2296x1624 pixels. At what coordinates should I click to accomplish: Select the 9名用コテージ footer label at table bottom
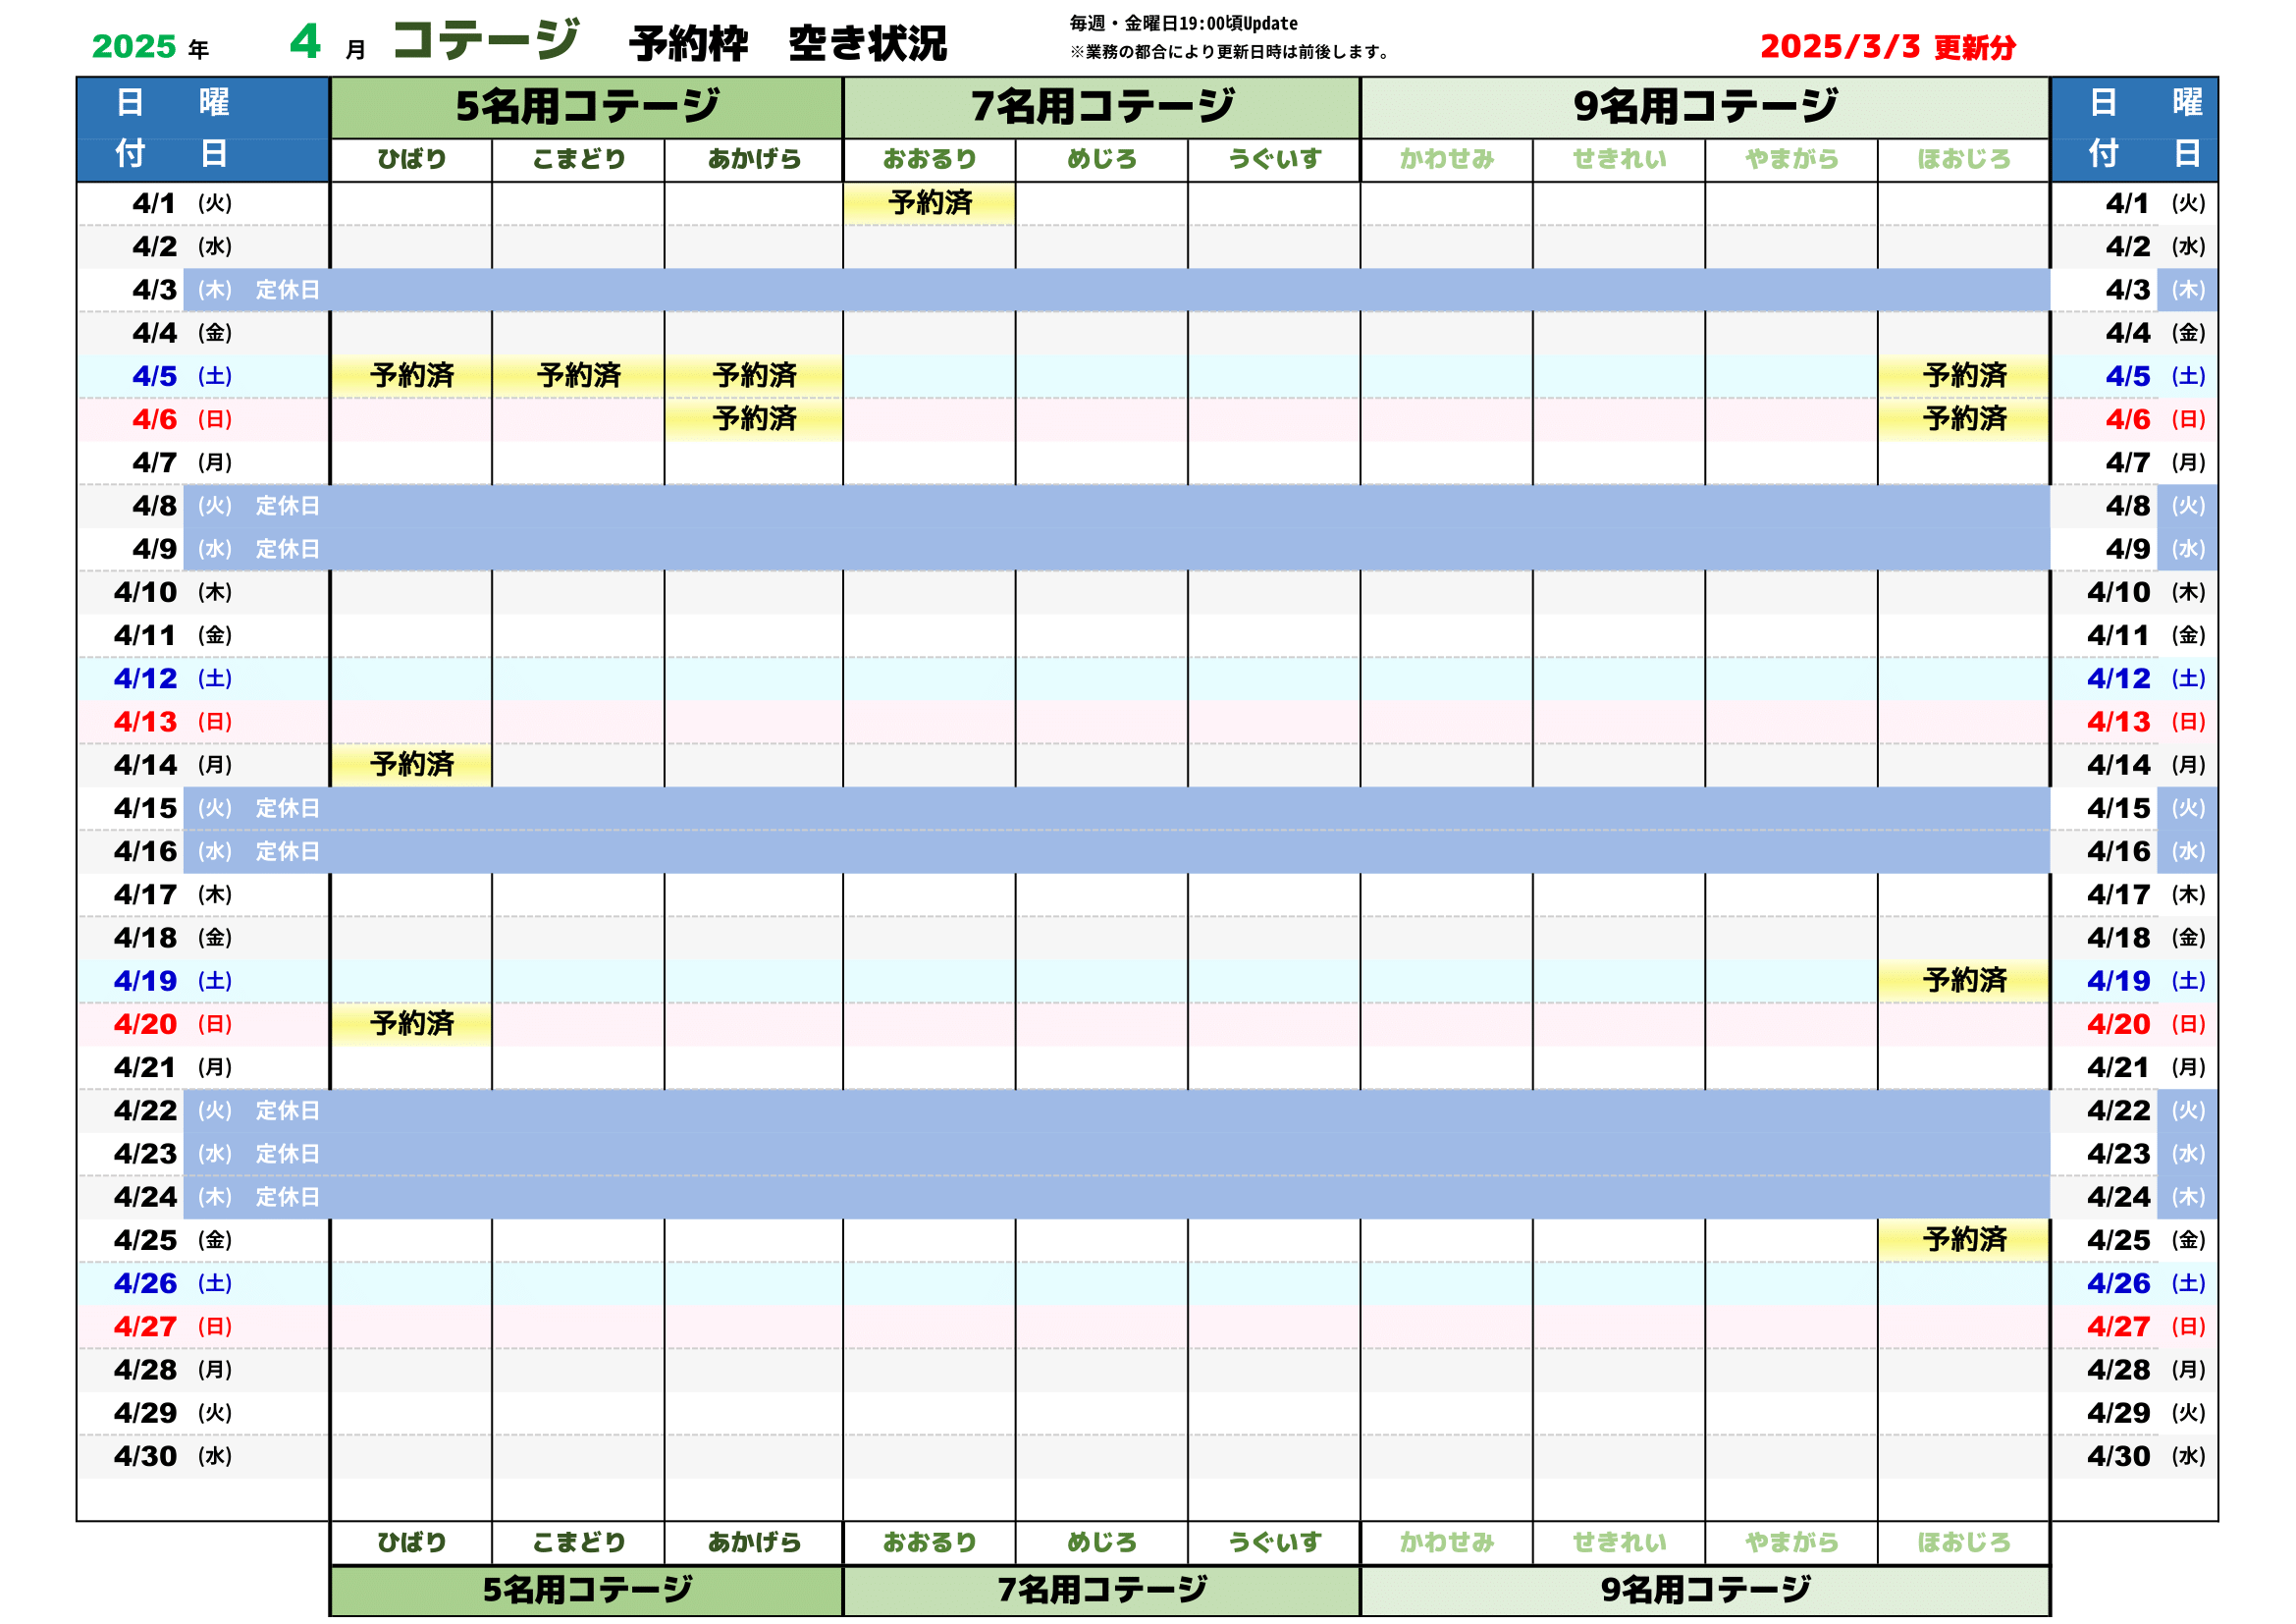click(x=1705, y=1590)
